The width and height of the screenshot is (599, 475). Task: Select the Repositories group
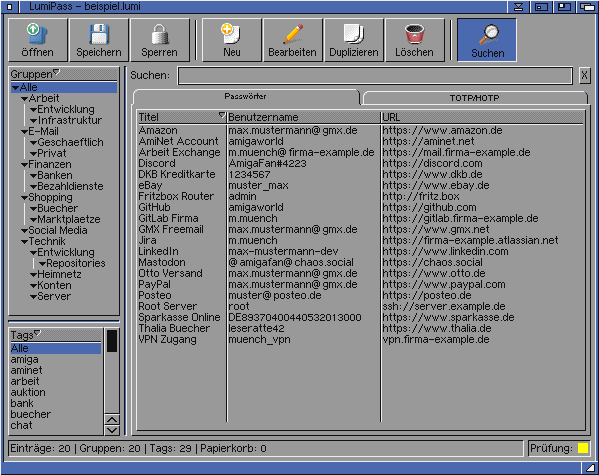(76, 263)
